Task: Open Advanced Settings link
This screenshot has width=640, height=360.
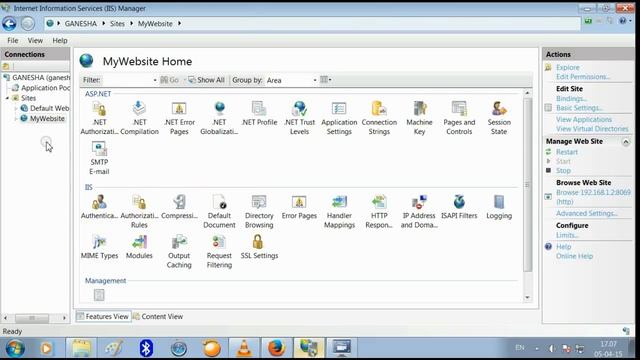Action: pyautogui.click(x=587, y=213)
